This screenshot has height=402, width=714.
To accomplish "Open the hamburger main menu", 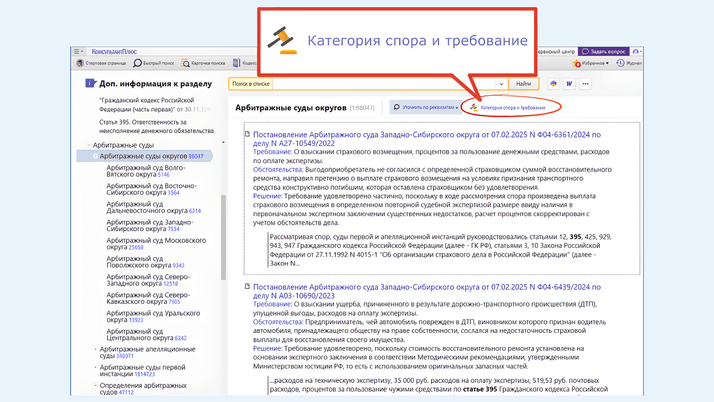I will coord(77,51).
